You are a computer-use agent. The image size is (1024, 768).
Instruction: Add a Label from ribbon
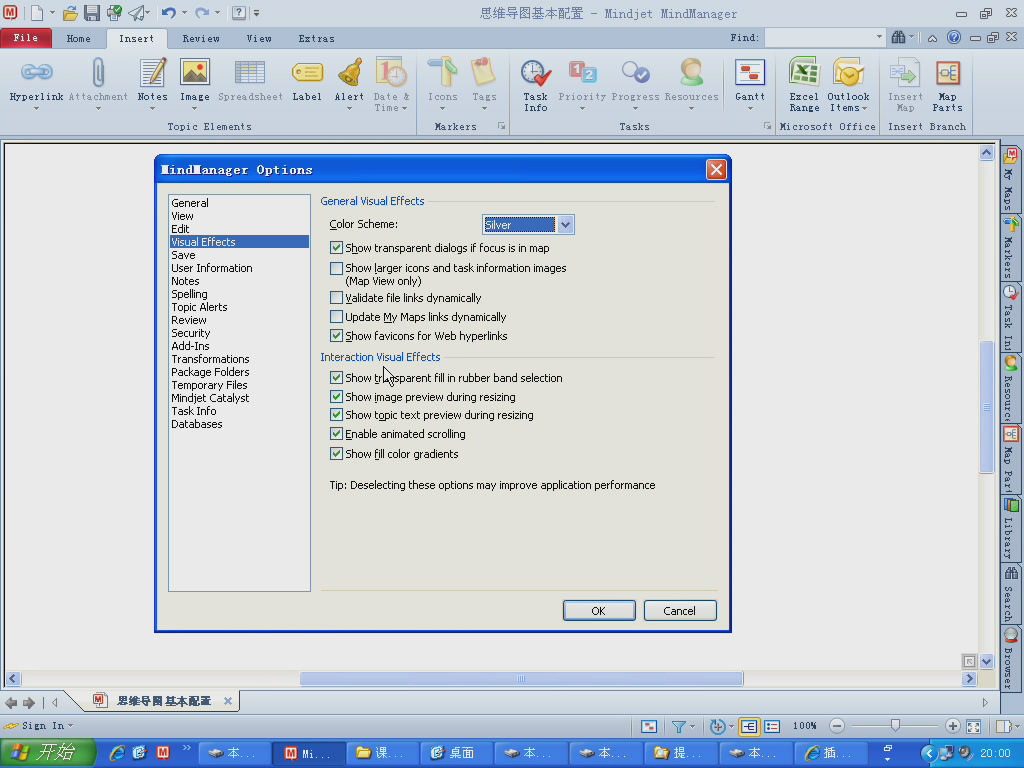(x=307, y=72)
